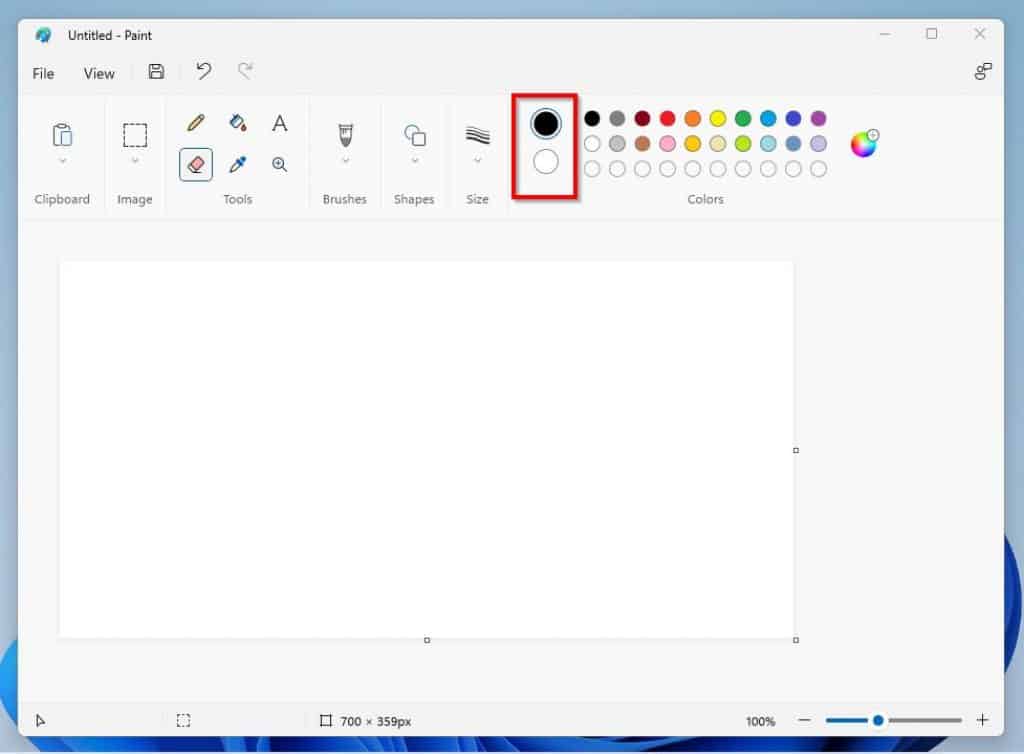Expand the Image select dropdown chevron

tap(135, 161)
